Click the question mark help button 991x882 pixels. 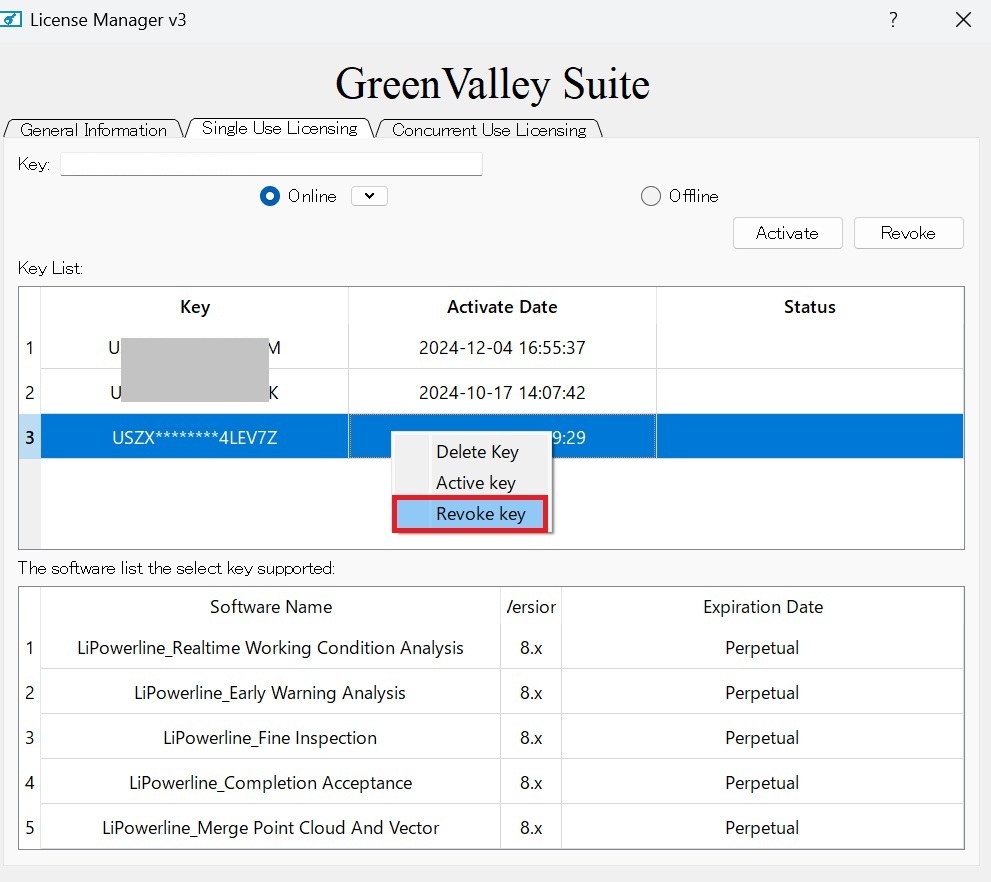click(x=893, y=20)
